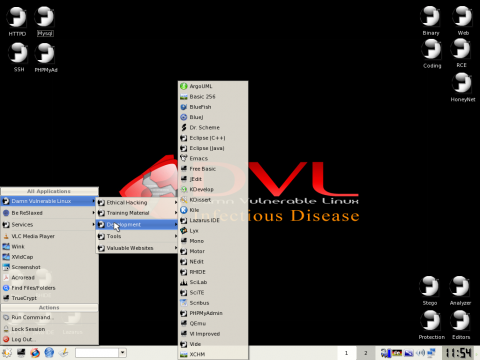Choose Log Out action
Image resolution: width=480 pixels, height=360 pixels.
point(50,340)
